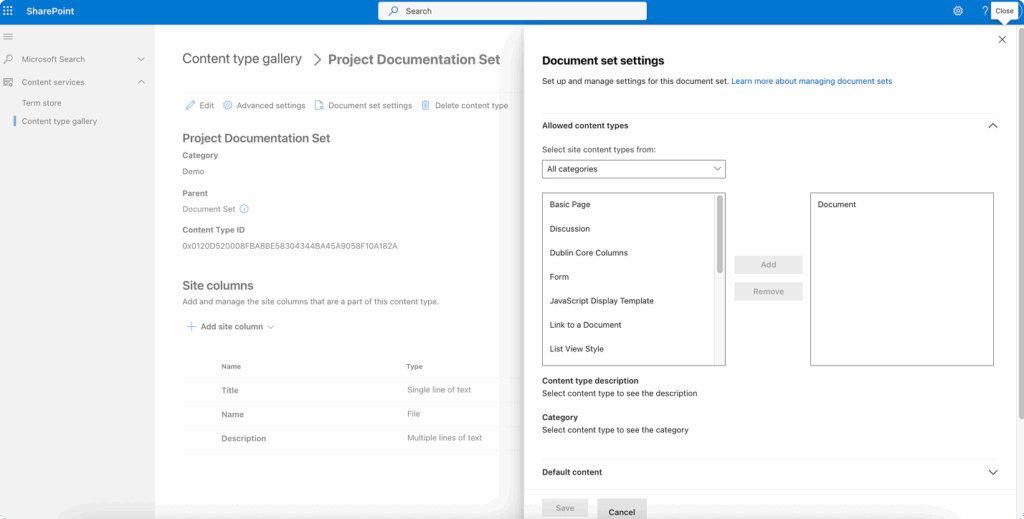Open the Add site column dropdown
This screenshot has width=1024, height=519.
click(230, 327)
